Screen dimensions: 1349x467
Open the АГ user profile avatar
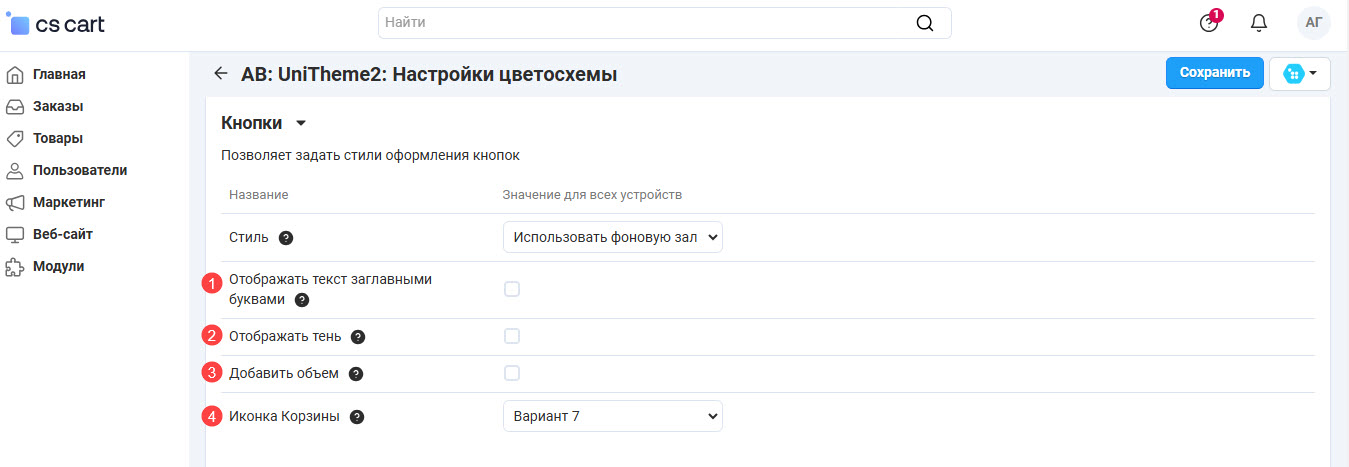point(1313,23)
